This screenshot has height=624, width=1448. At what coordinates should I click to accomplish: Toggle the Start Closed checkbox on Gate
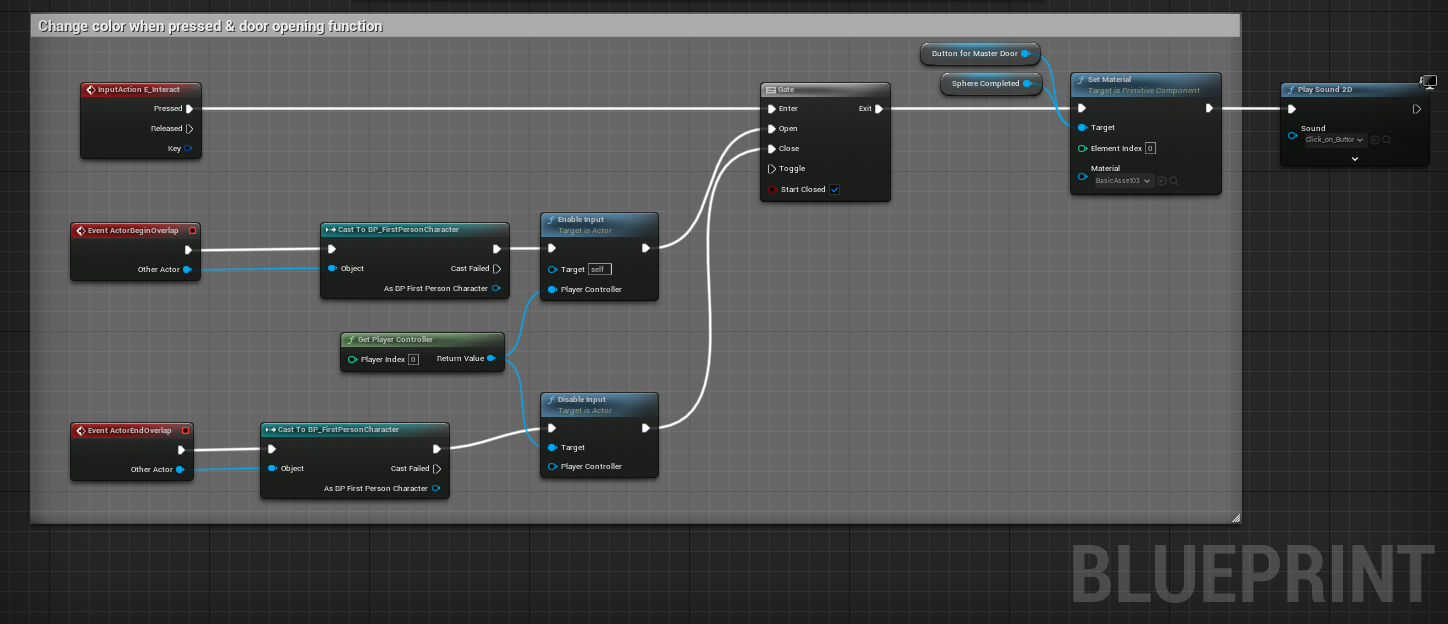[835, 190]
